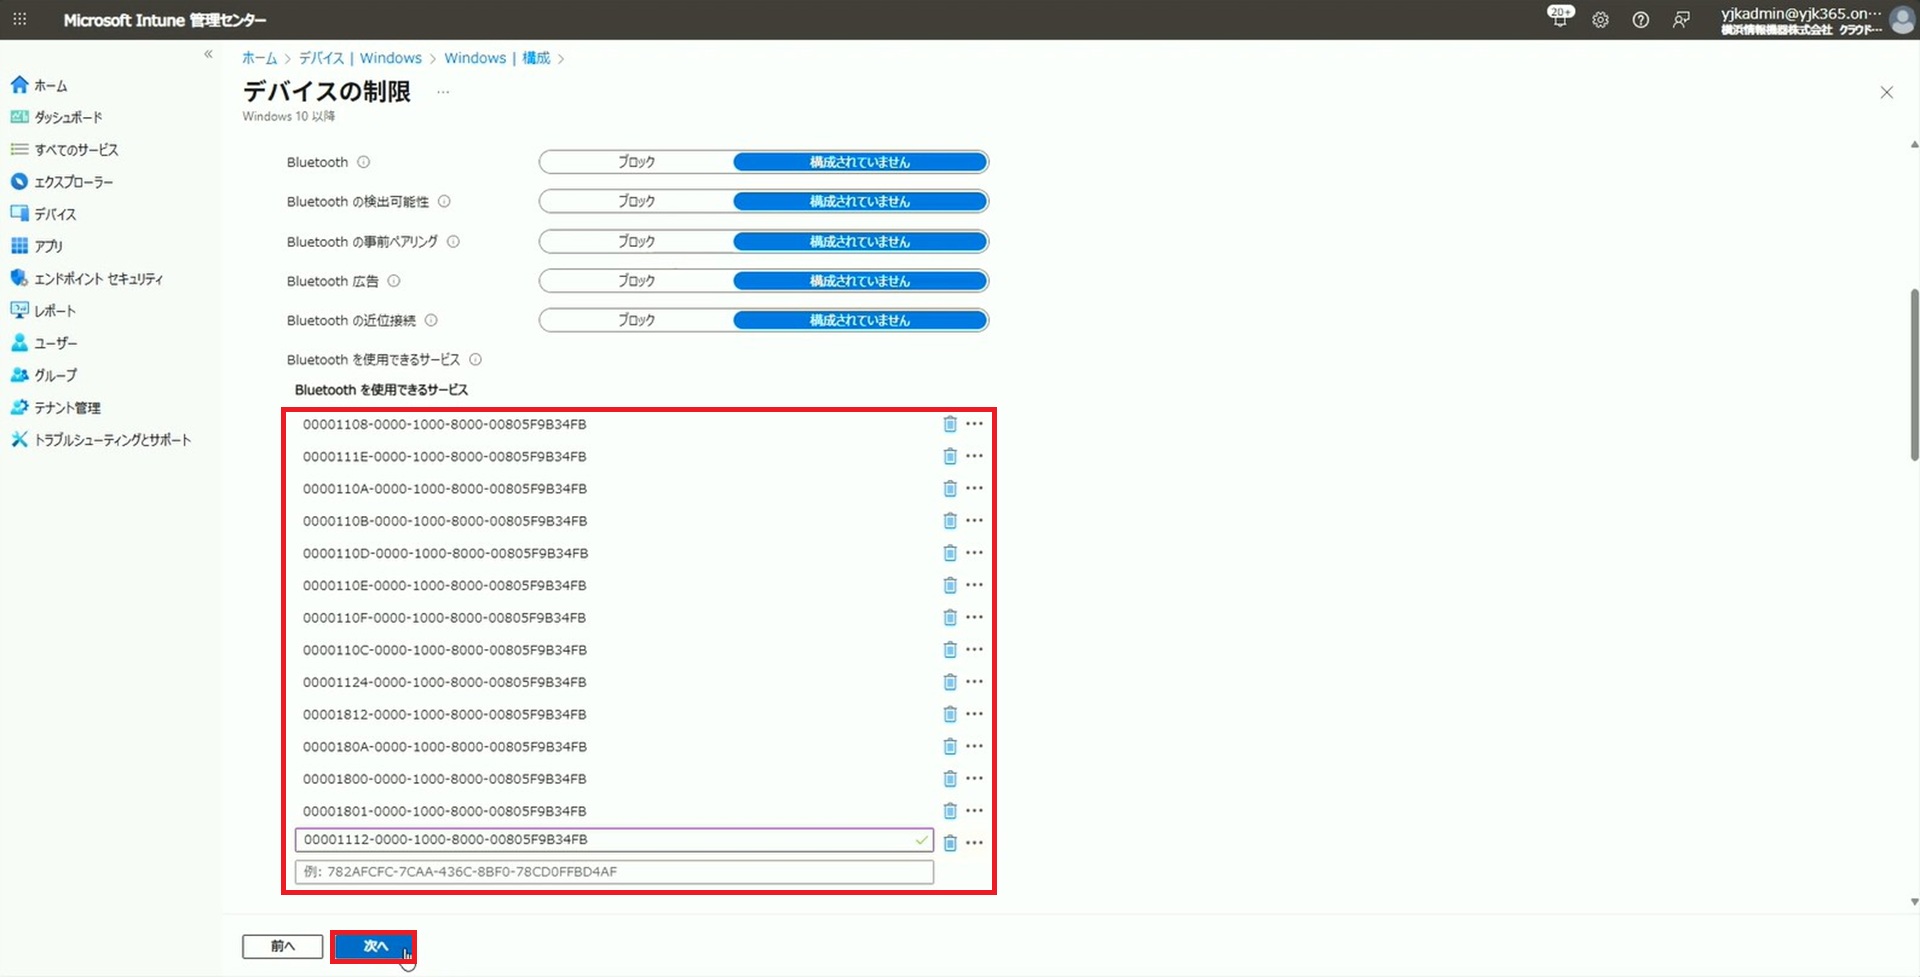Collapse the left navigation sidebar
The height and width of the screenshot is (977, 1920).
pyautogui.click(x=208, y=54)
